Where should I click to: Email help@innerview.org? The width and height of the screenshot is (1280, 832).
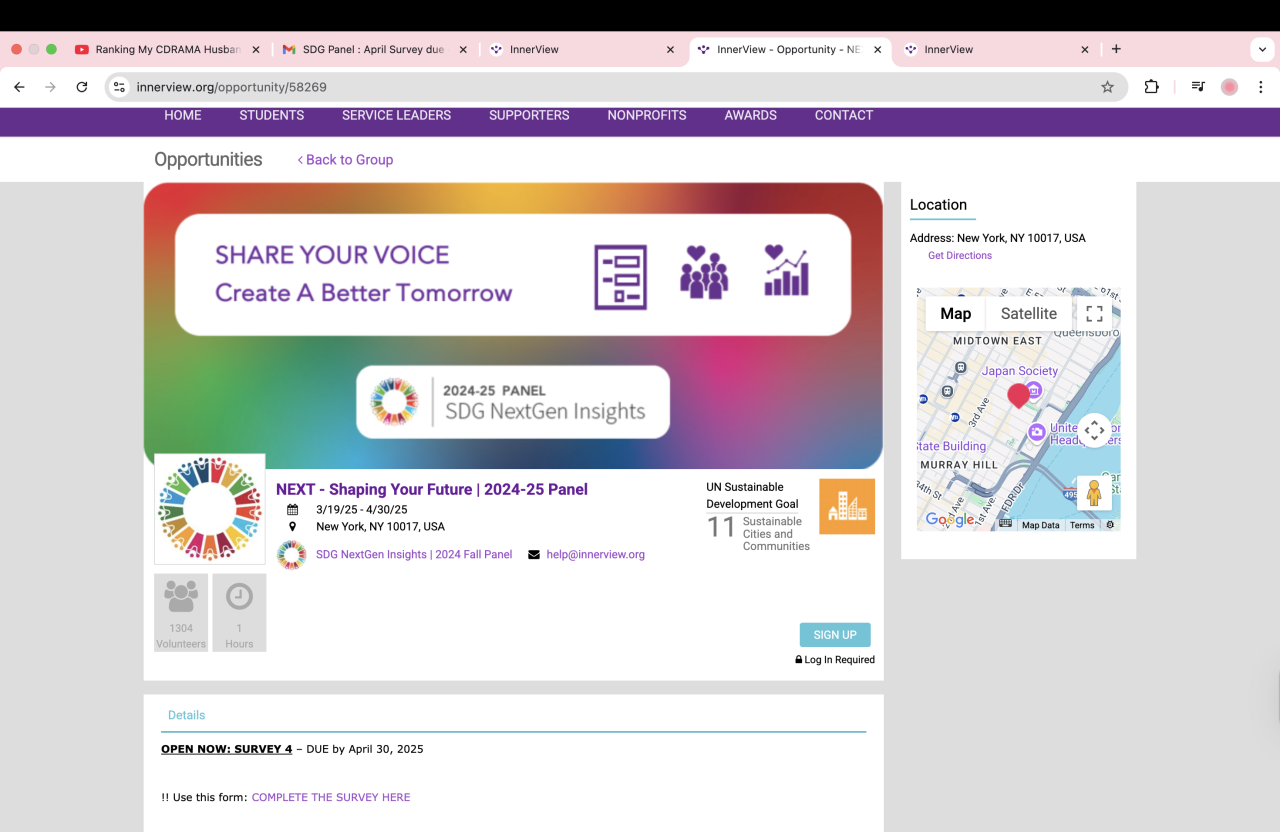coord(596,555)
